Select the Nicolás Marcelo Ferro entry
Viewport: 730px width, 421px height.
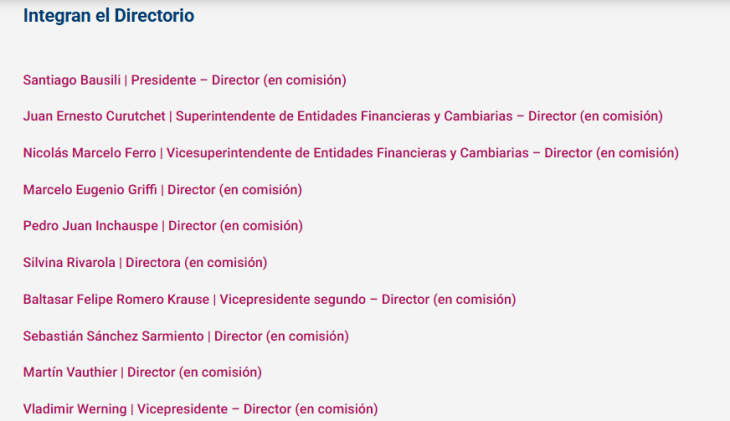pyautogui.click(x=351, y=153)
